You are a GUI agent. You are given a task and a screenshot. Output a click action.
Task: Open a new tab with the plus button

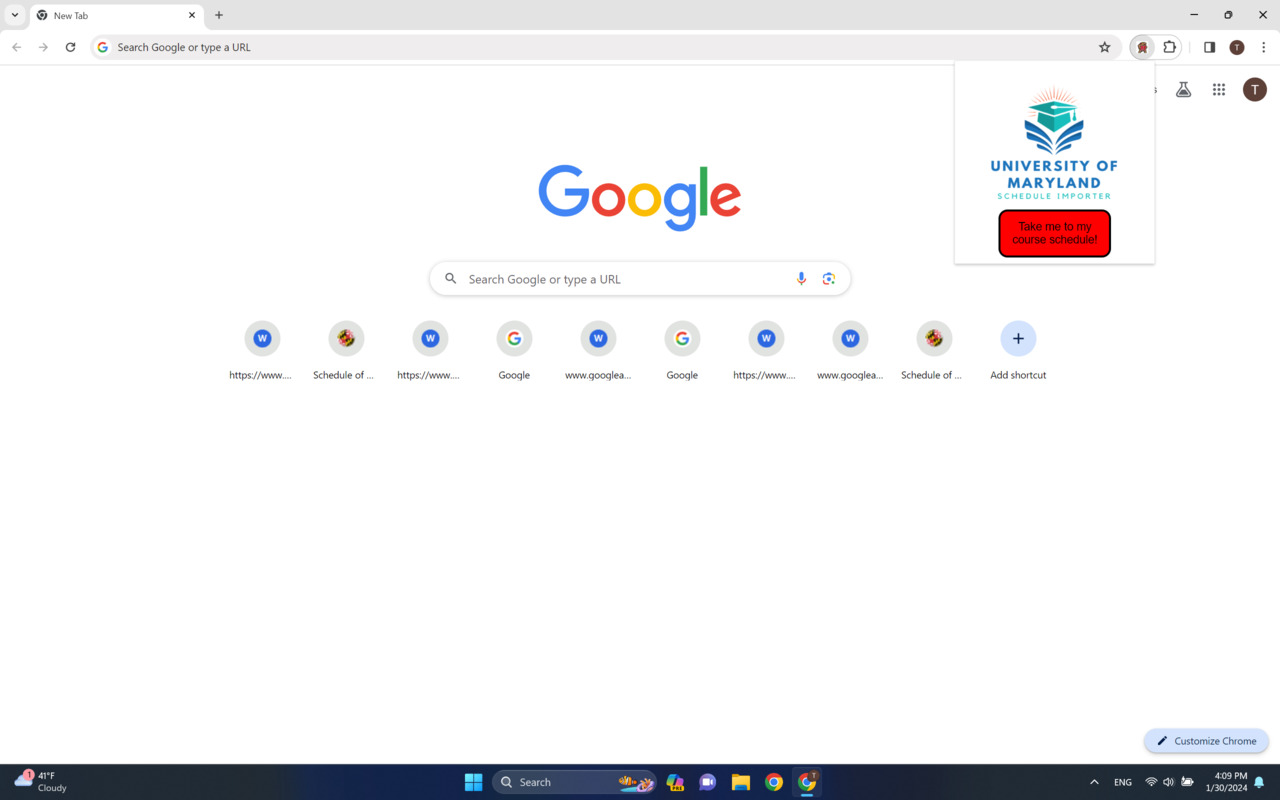pos(218,15)
